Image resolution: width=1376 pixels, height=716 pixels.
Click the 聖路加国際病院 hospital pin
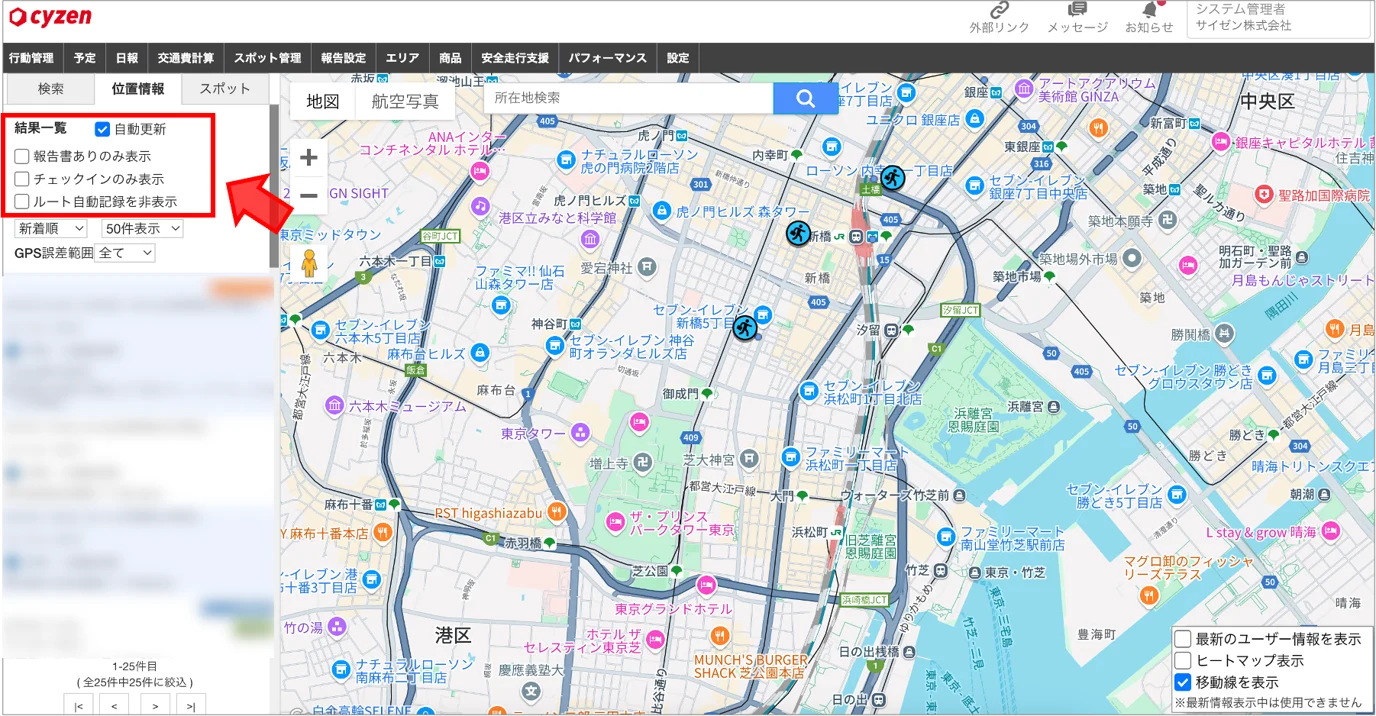click(1264, 194)
